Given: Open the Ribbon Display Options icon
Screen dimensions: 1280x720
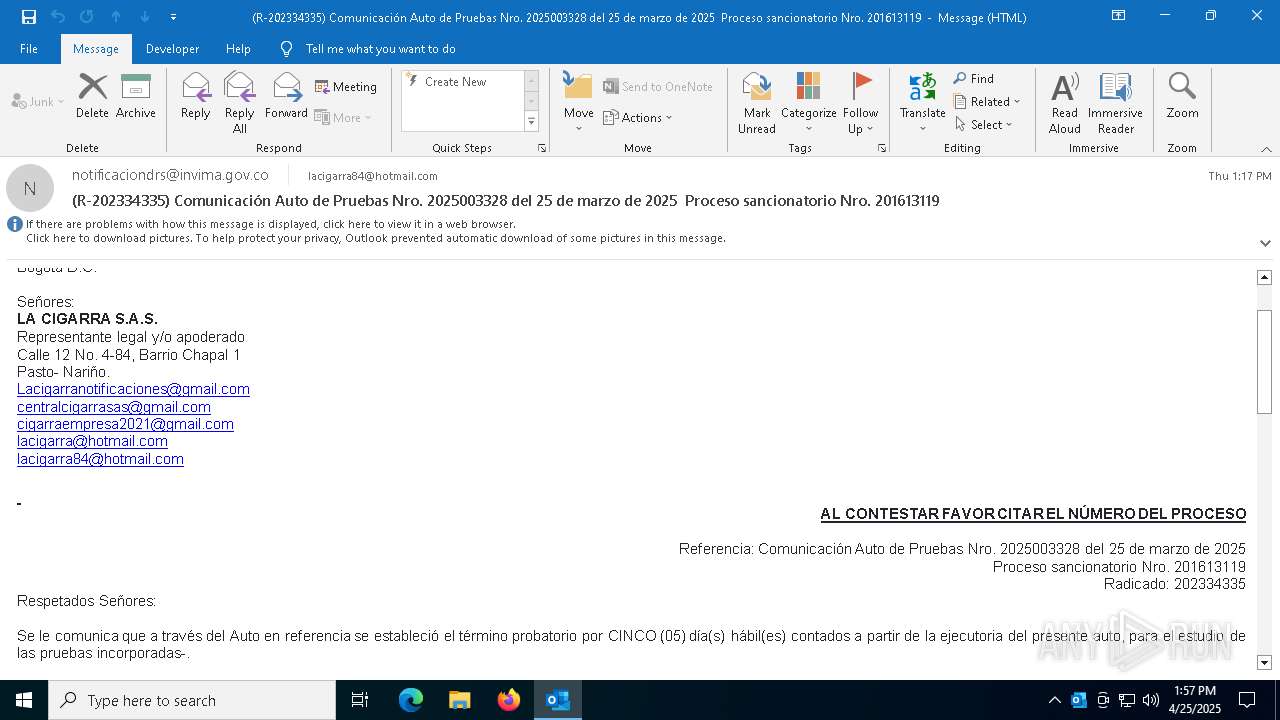Looking at the screenshot, I should click(x=1118, y=16).
